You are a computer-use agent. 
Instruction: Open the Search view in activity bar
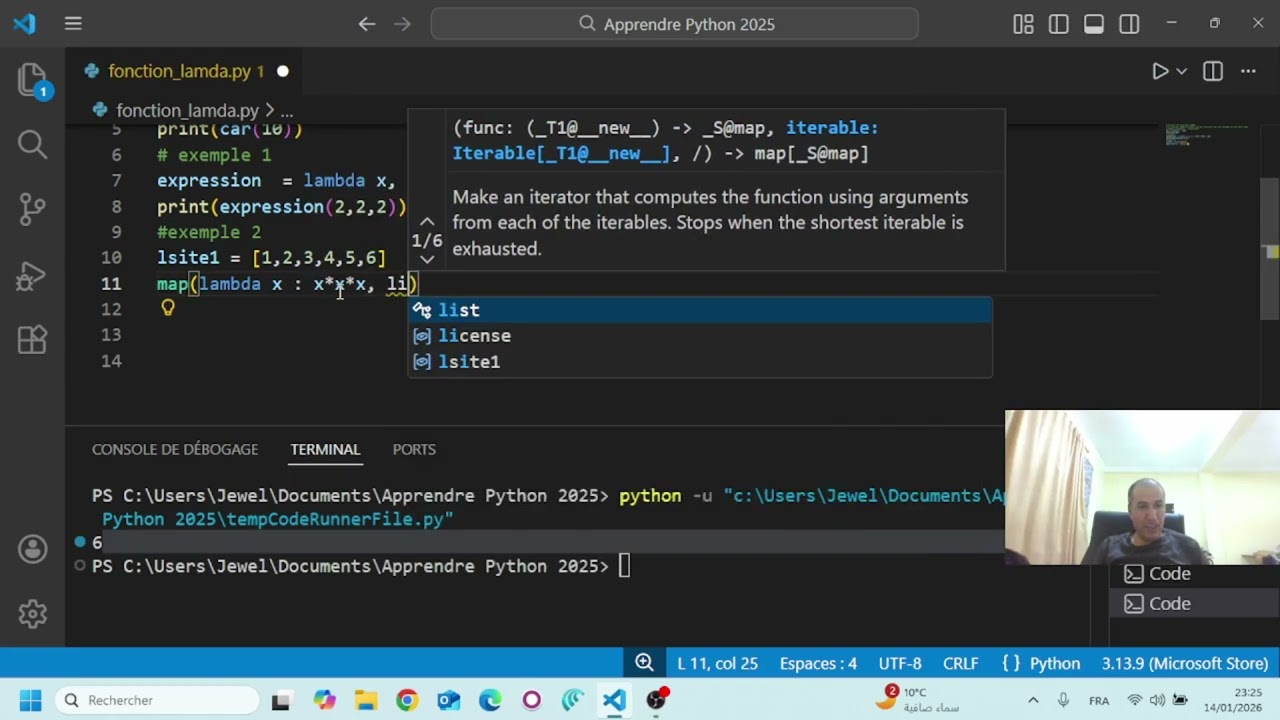pos(32,144)
